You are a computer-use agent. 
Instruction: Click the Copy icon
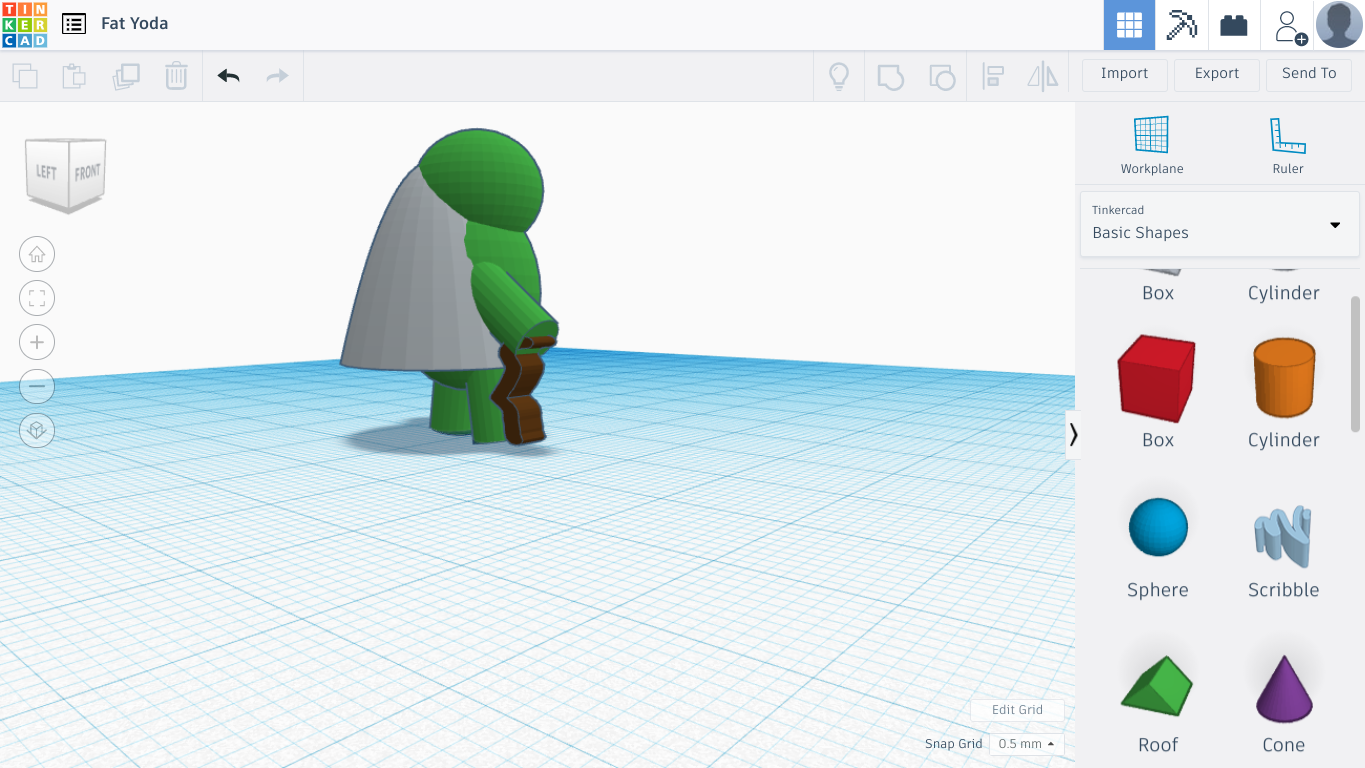click(x=25, y=76)
